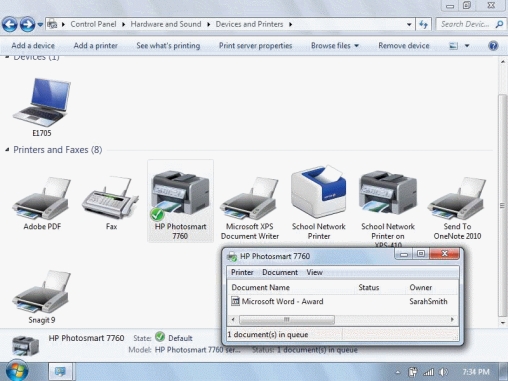Click the Show desktop button
The width and height of the screenshot is (508, 381).
pyautogui.click(x=504, y=371)
